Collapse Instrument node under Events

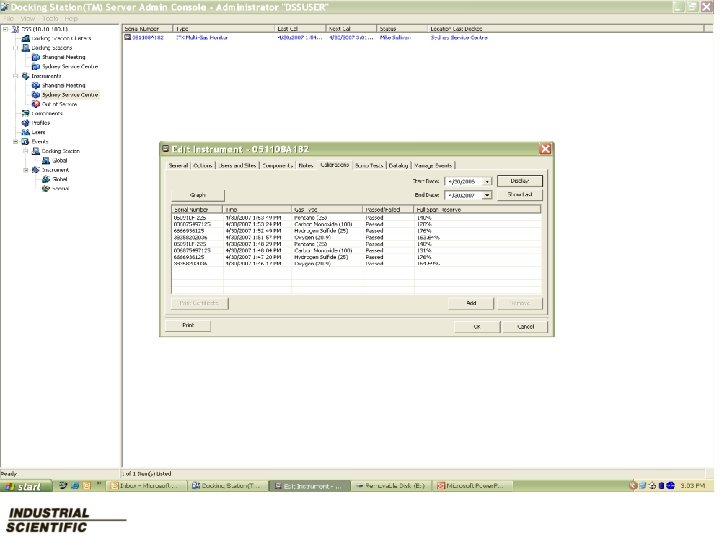[26, 170]
